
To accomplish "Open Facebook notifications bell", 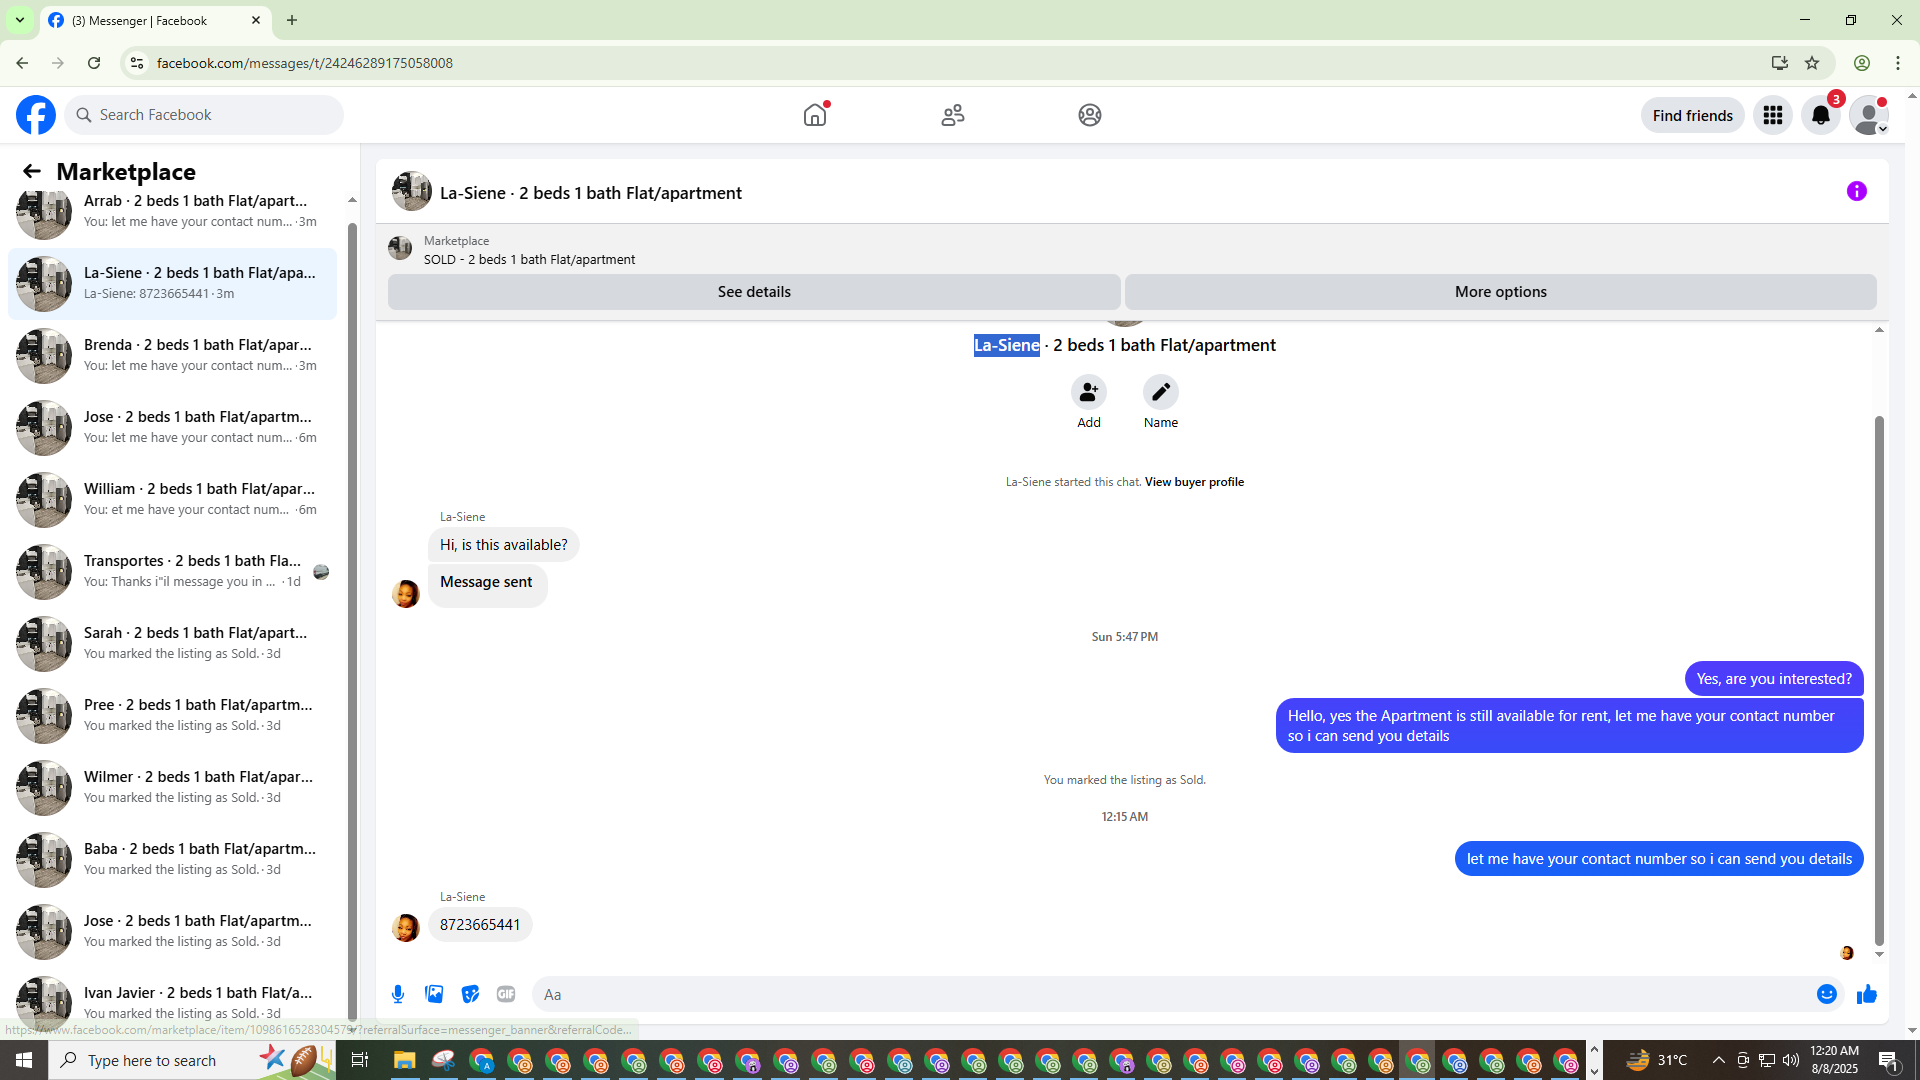I will tap(1820, 115).
